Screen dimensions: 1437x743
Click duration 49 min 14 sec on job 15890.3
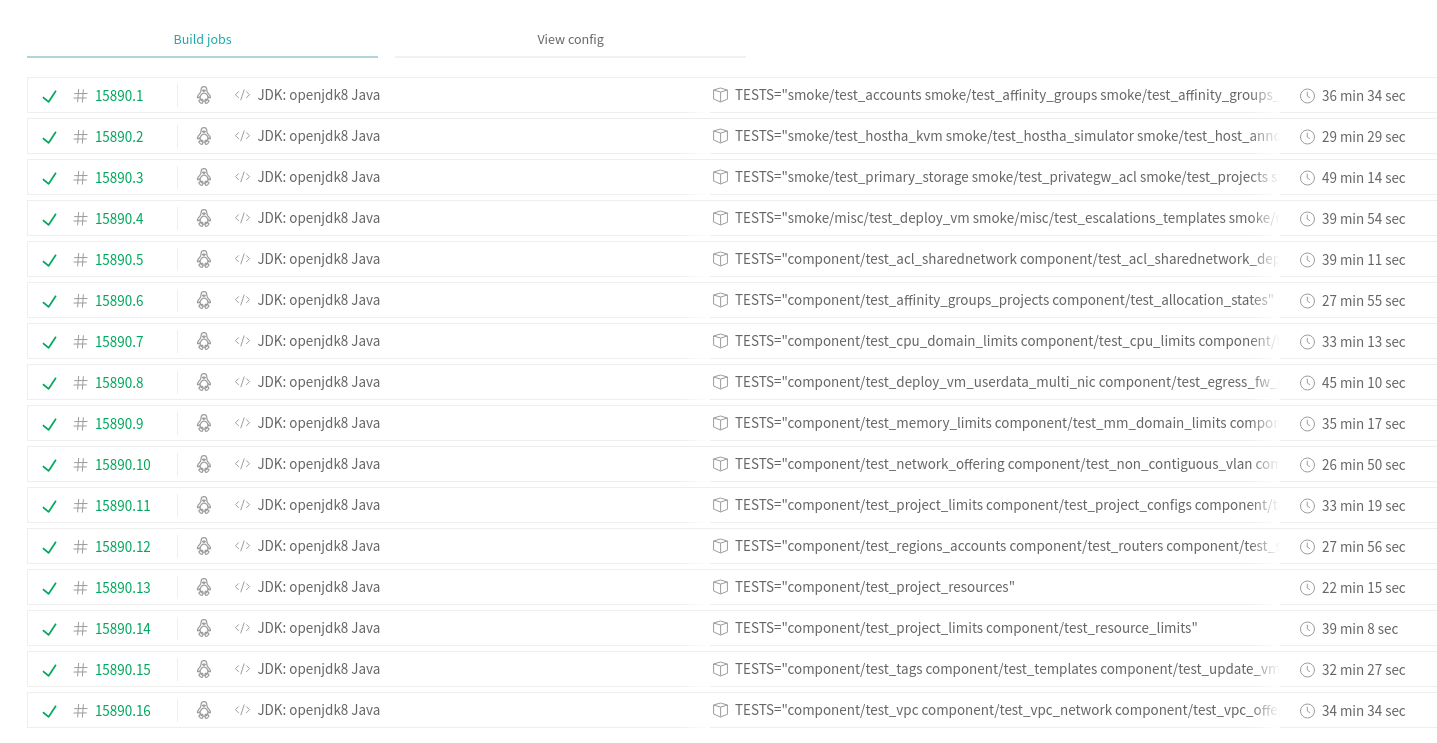[1364, 177]
